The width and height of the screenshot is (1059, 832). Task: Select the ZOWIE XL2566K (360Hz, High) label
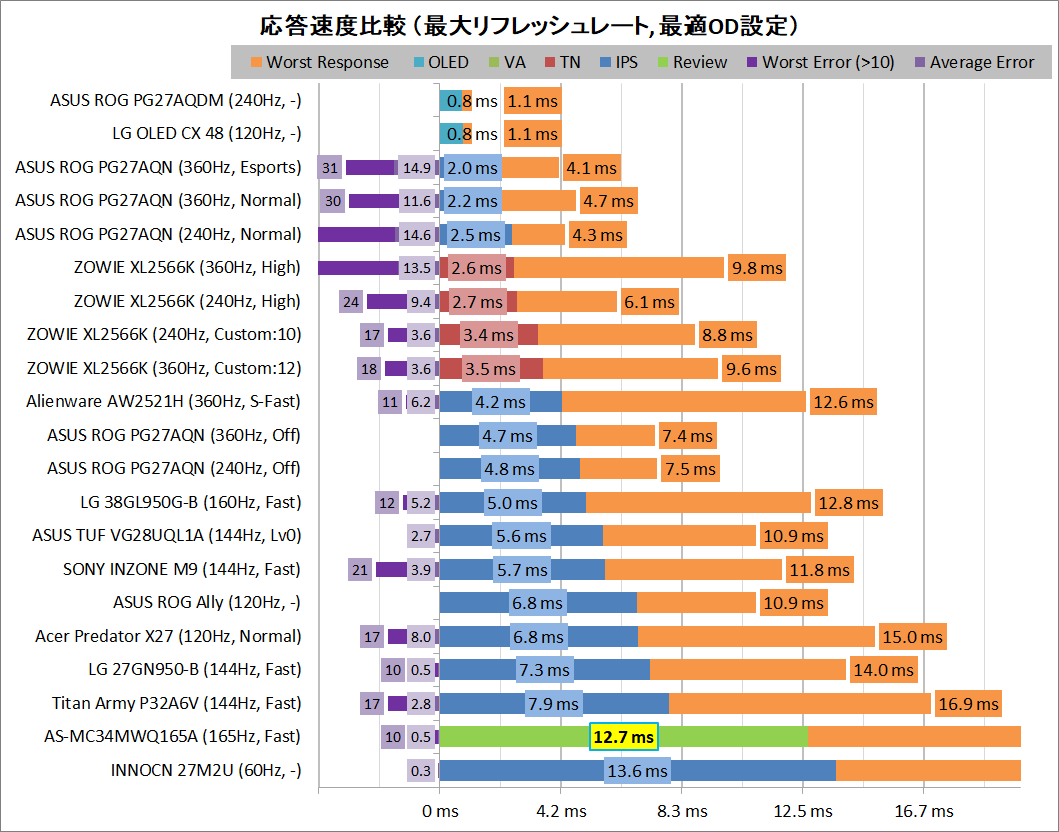[x=187, y=267]
